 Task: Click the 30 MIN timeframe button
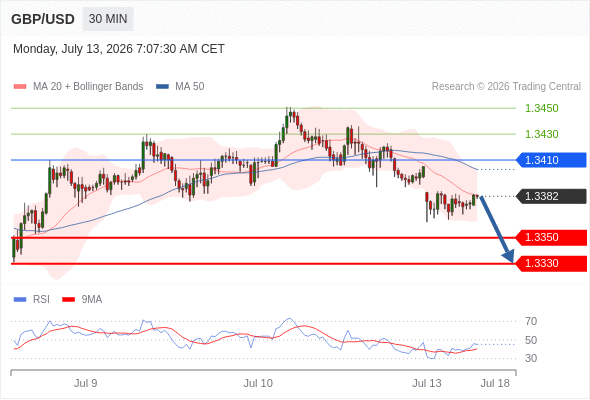click(x=108, y=19)
